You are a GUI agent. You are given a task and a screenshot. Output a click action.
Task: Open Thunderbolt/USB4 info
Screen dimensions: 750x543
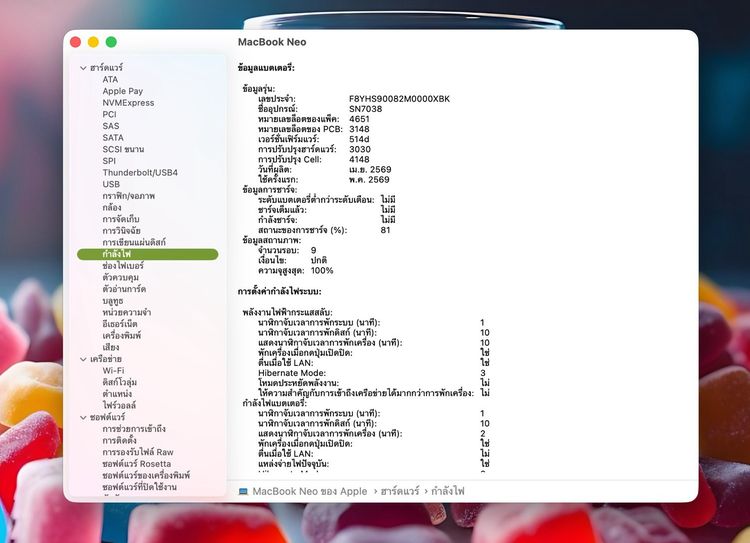tap(140, 173)
